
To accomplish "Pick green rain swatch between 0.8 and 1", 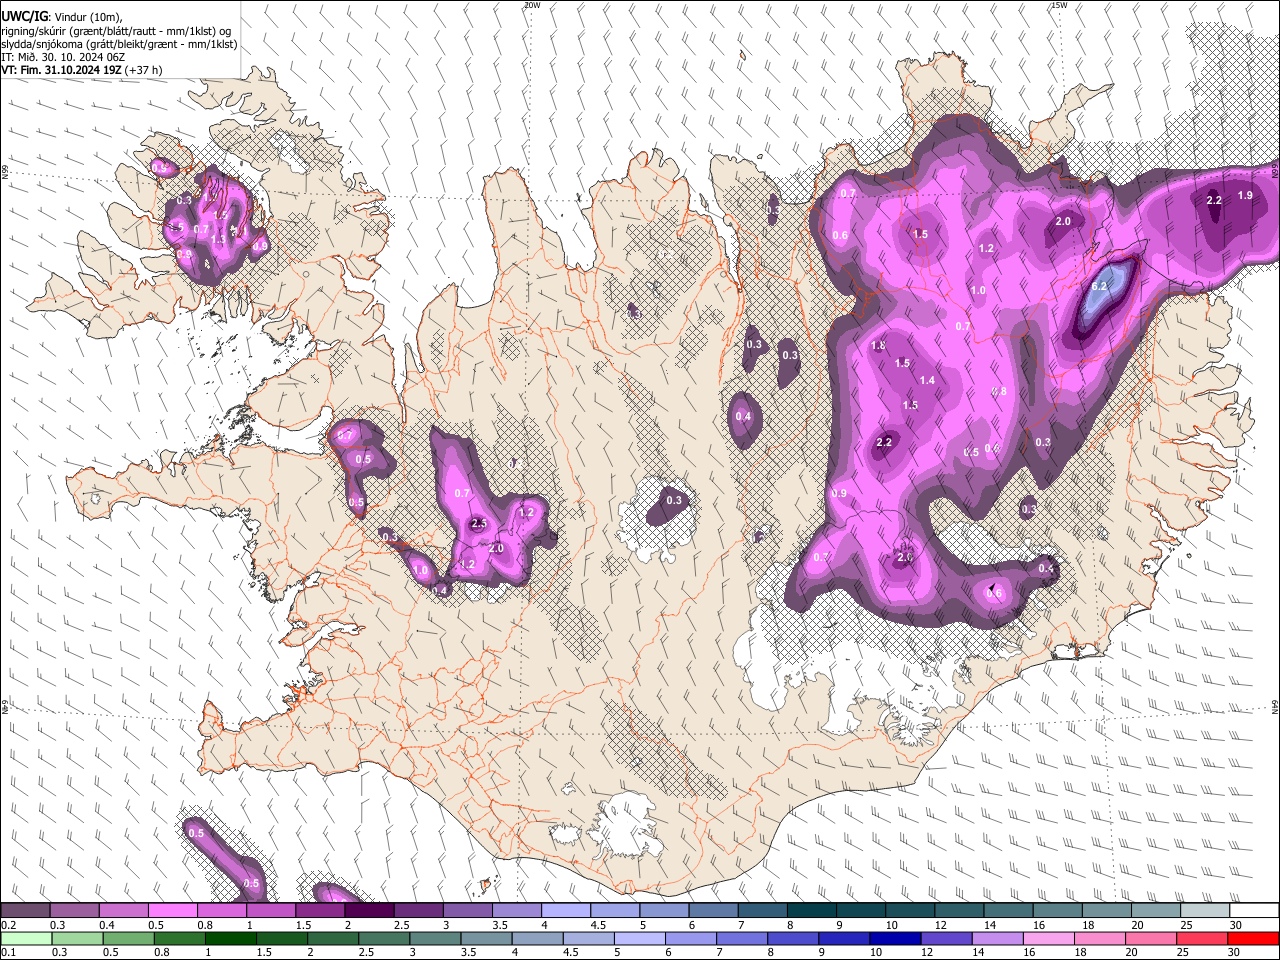I will click(179, 938).
